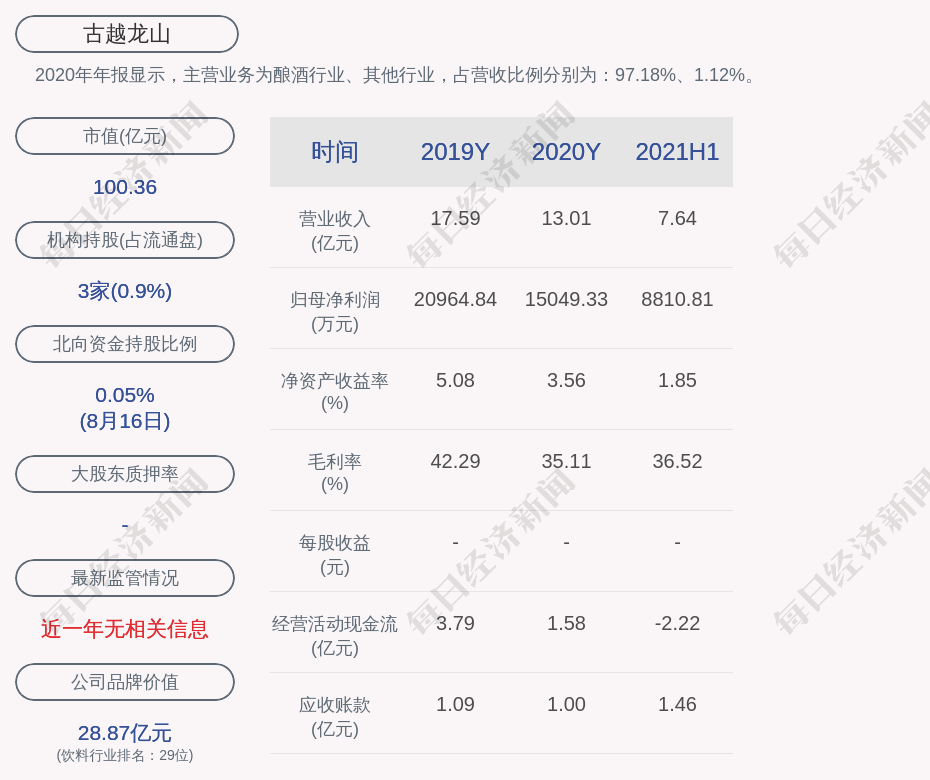930x780 pixels.
Task: Click the 大股东质押率 pill
Action: pyautogui.click(x=125, y=473)
